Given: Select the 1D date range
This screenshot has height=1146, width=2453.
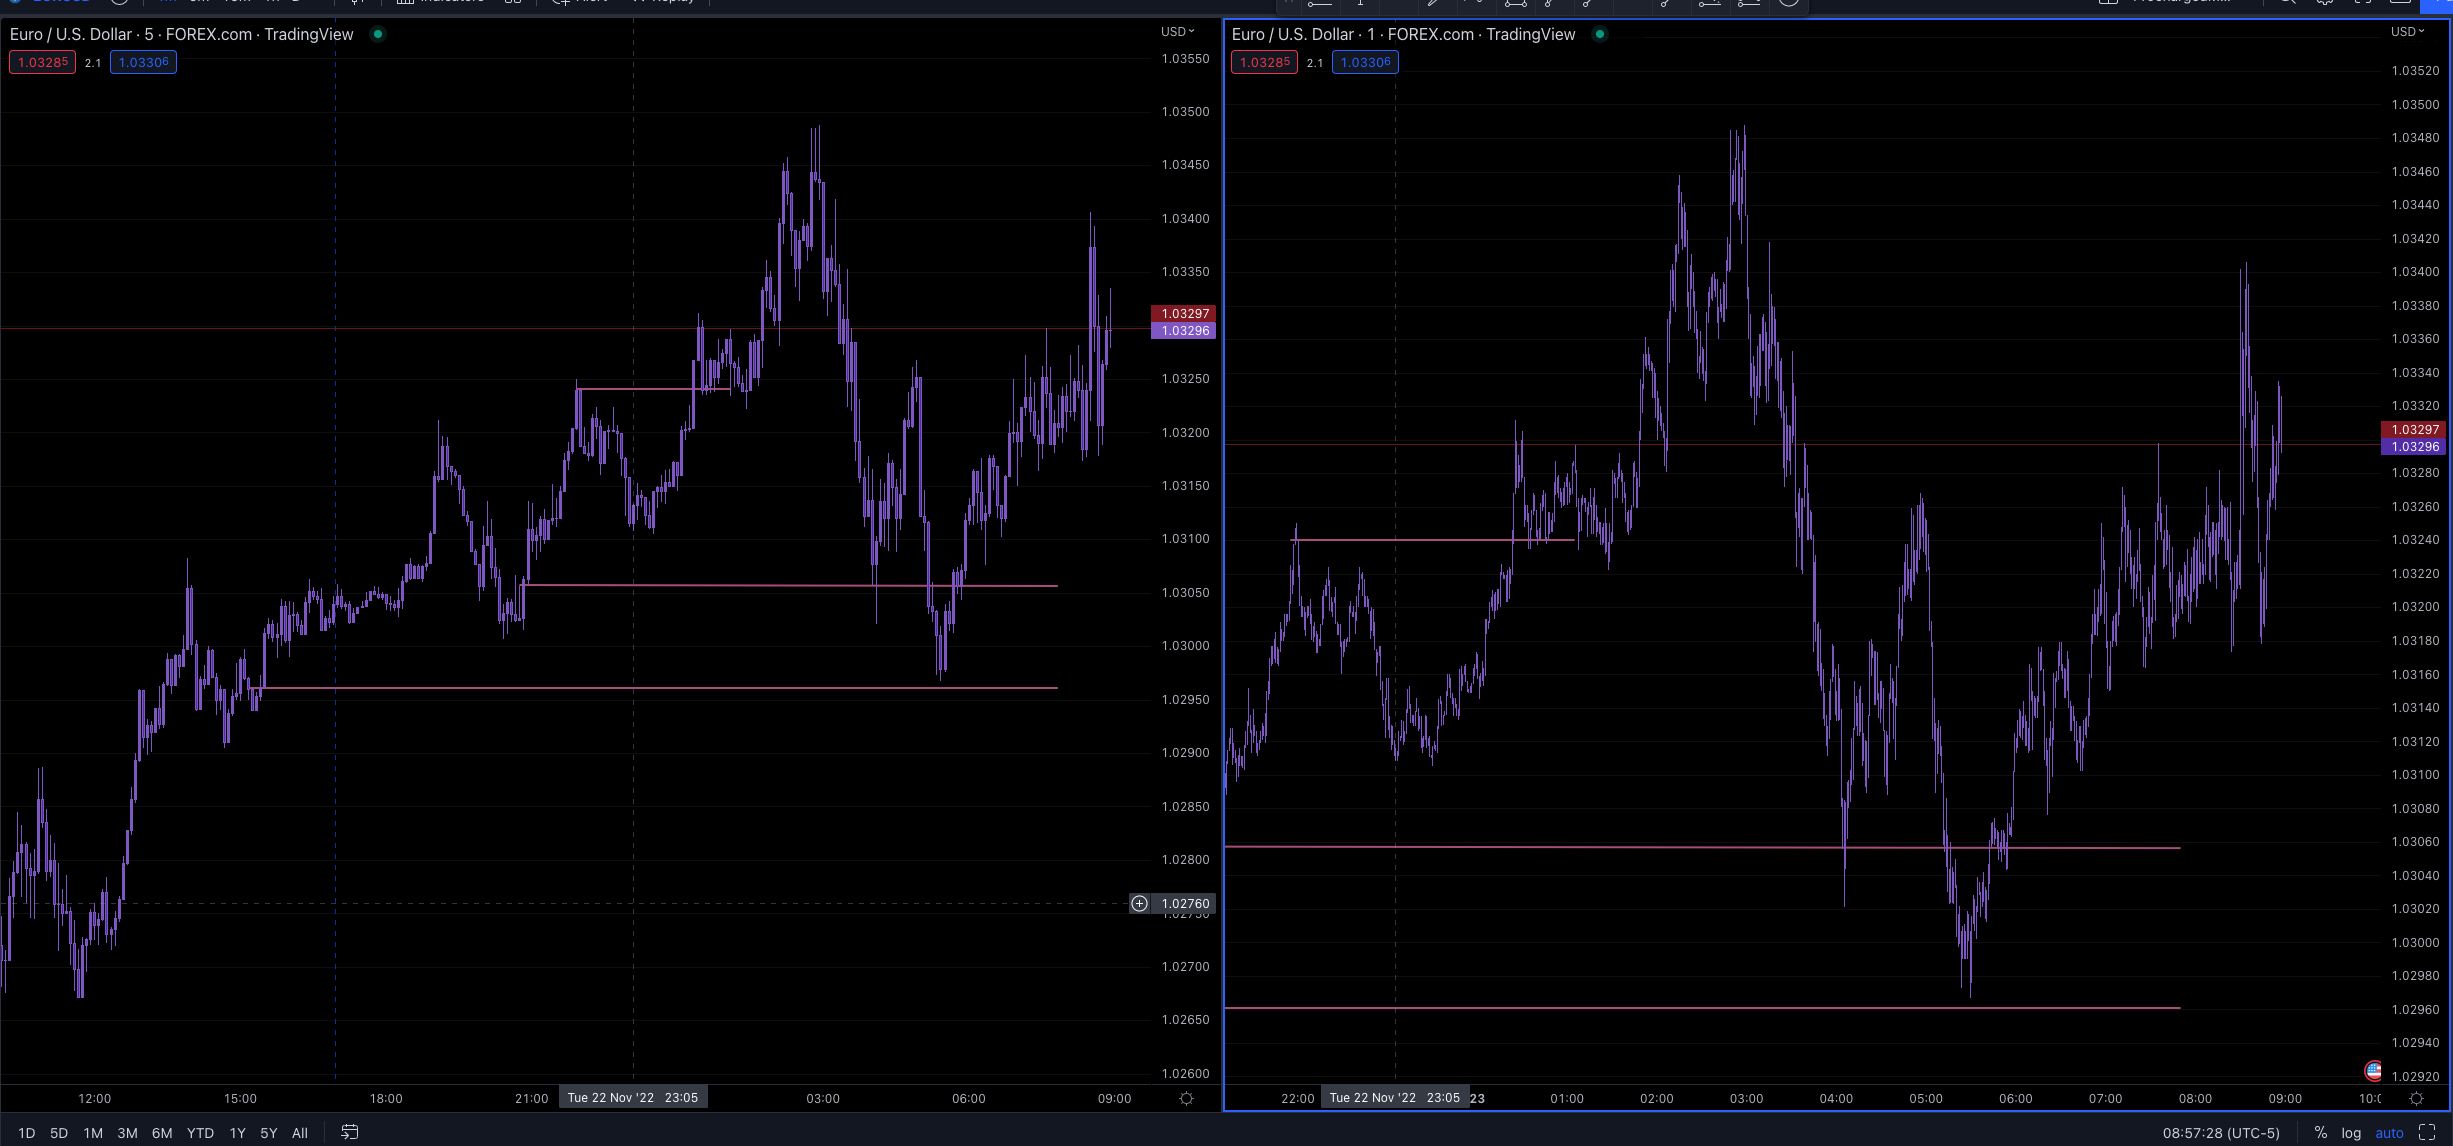Looking at the screenshot, I should (27, 1133).
